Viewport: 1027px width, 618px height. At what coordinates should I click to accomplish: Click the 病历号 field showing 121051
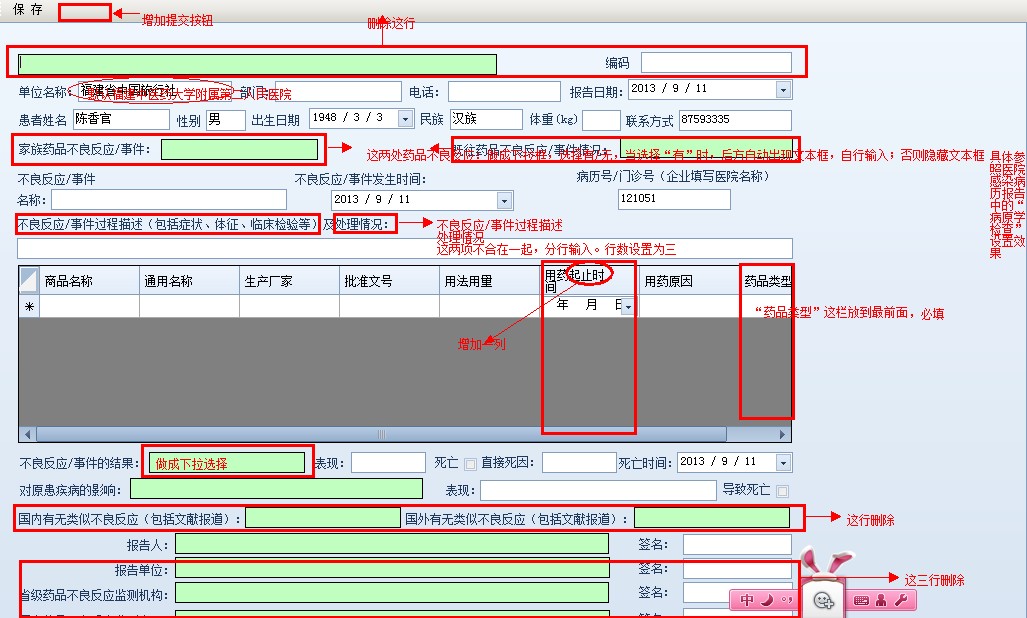coord(674,199)
